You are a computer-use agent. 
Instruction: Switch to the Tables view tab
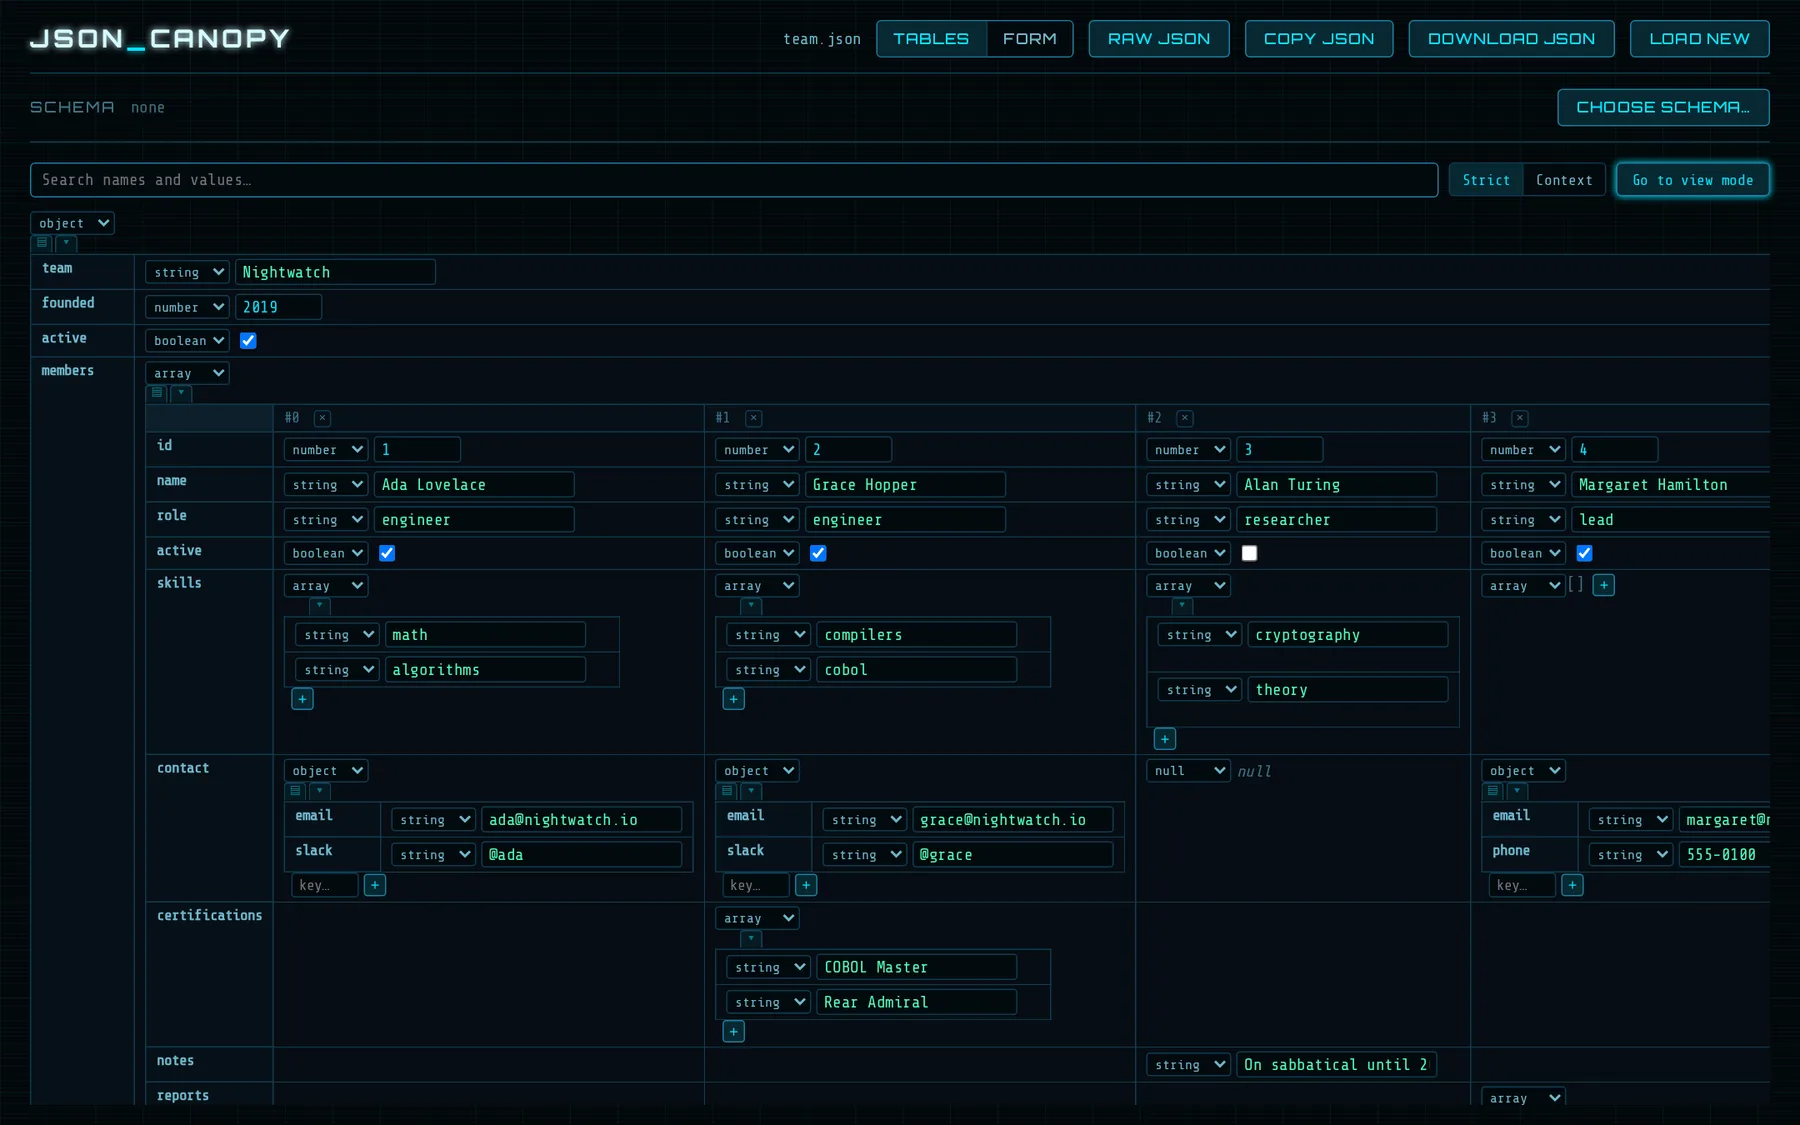coord(931,39)
